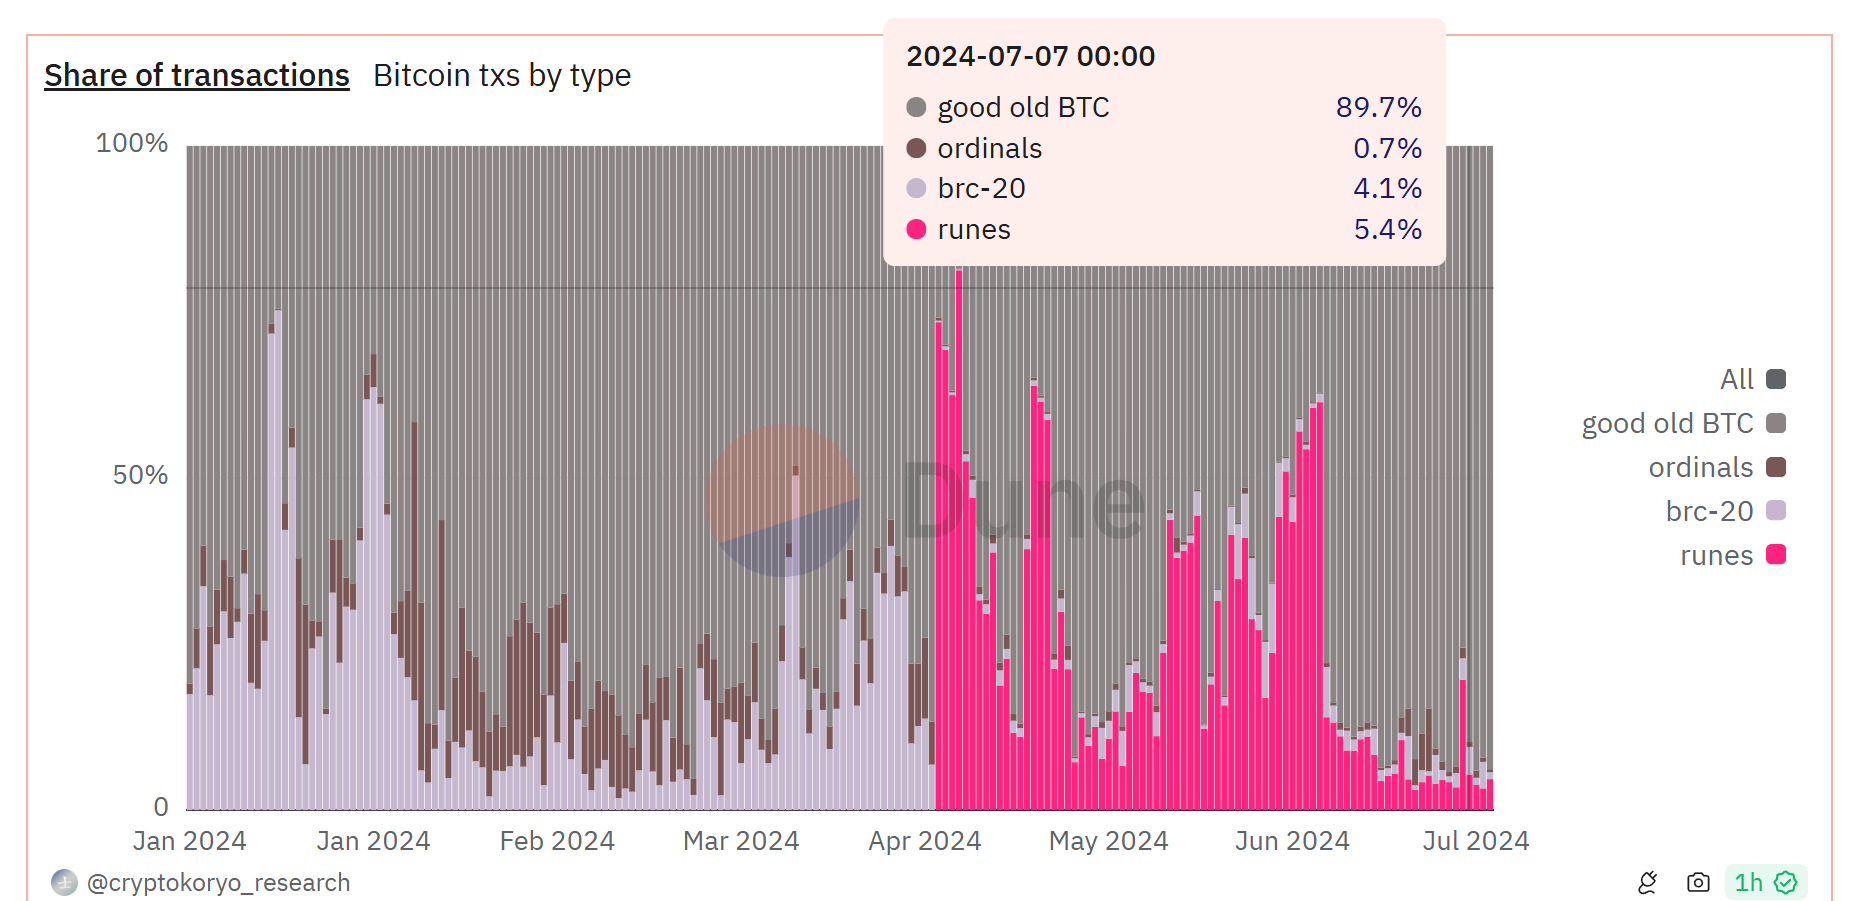
Task: Click the 1h refresh status badge
Action: pos(1766,882)
